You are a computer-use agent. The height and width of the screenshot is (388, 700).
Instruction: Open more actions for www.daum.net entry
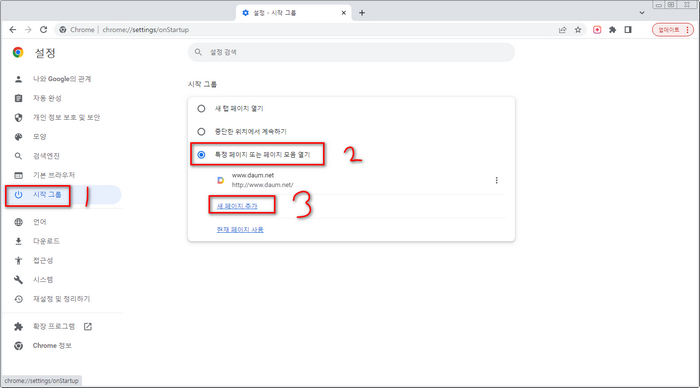[496, 180]
